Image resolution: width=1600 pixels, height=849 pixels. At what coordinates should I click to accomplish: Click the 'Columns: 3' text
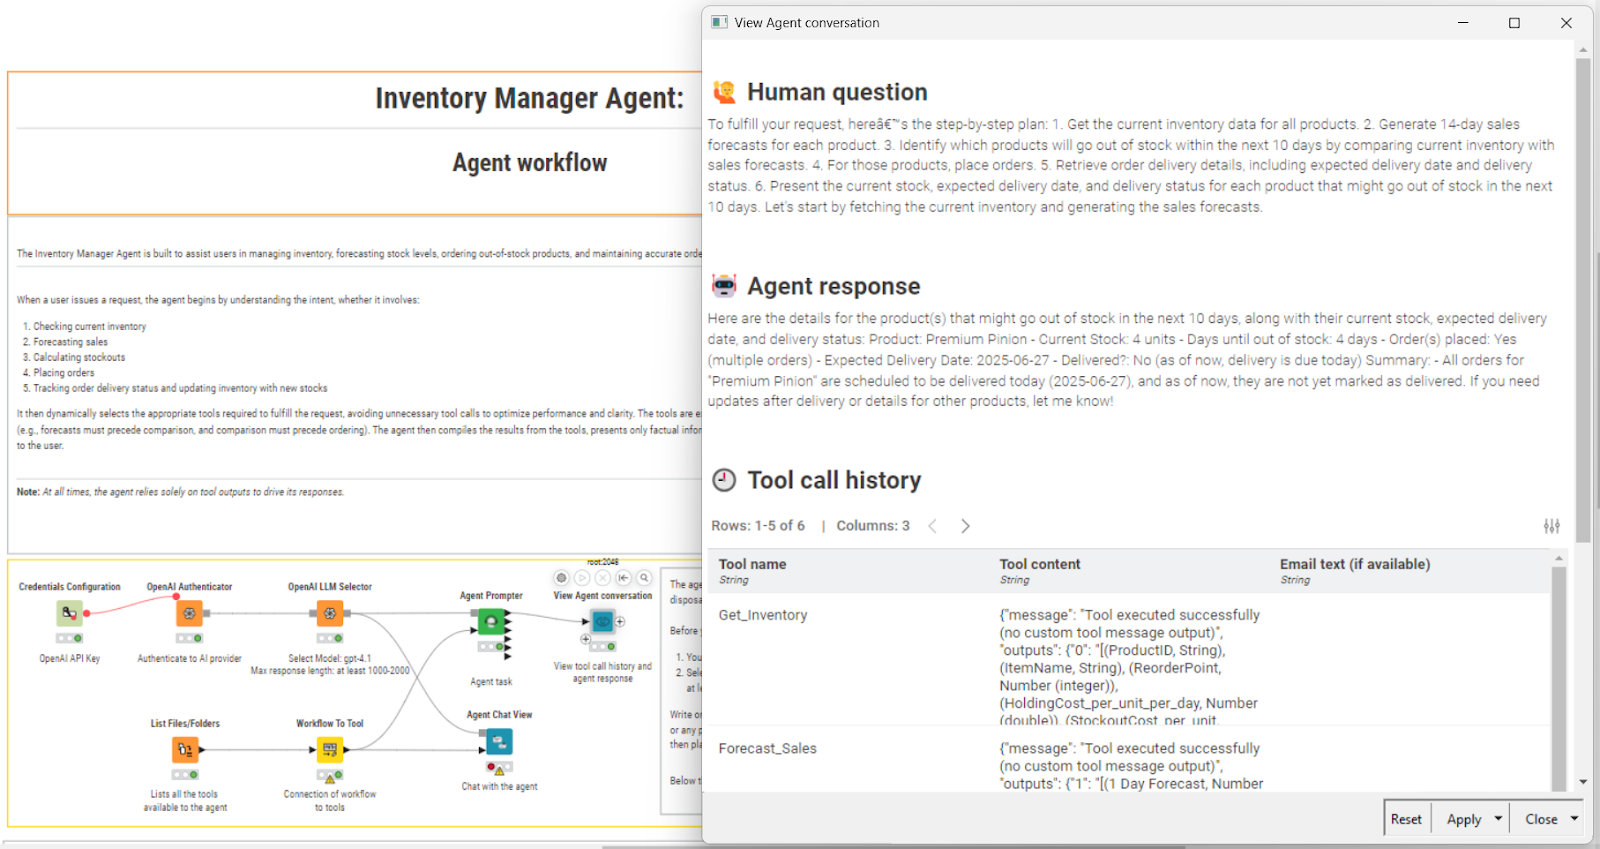(873, 526)
